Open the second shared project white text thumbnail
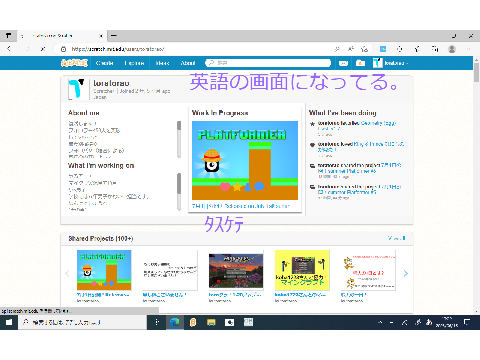480x360 pixels. (x=170, y=270)
